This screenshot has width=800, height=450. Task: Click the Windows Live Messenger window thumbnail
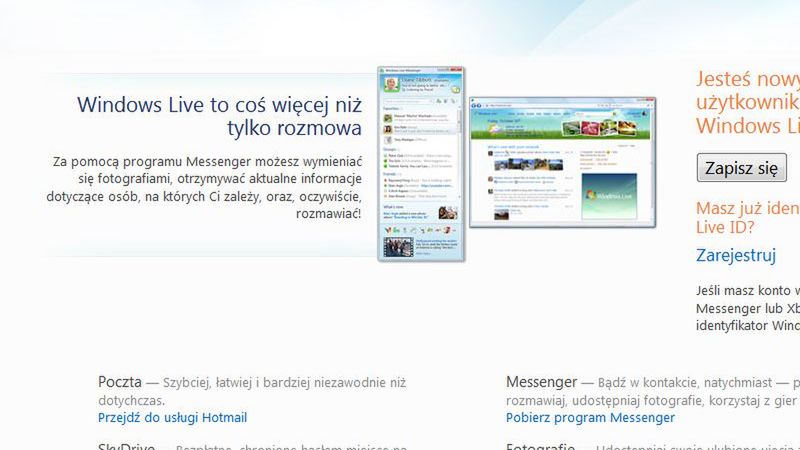[x=421, y=164]
